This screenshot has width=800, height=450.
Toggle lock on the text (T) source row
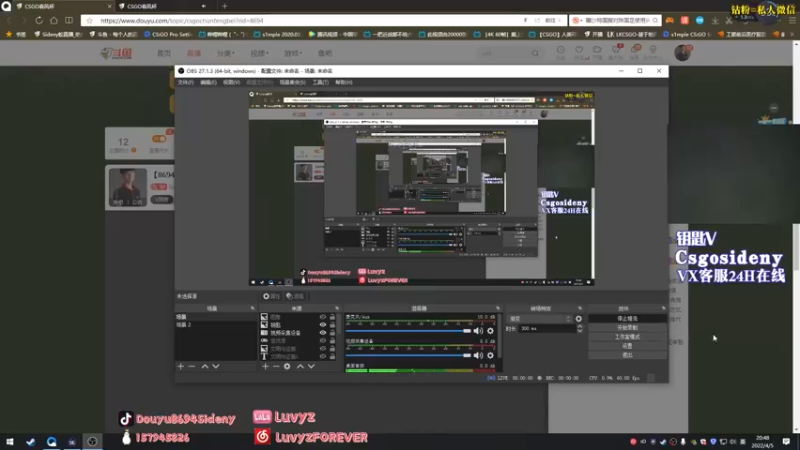(x=332, y=356)
